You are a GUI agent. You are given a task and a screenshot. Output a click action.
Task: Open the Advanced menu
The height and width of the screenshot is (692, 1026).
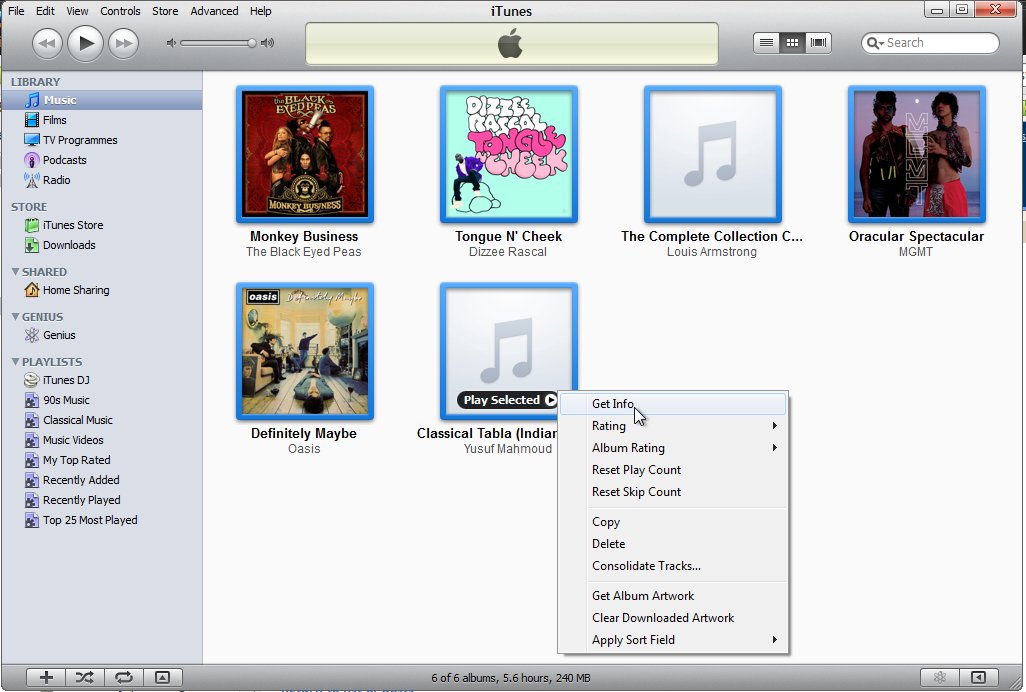[x=214, y=11]
